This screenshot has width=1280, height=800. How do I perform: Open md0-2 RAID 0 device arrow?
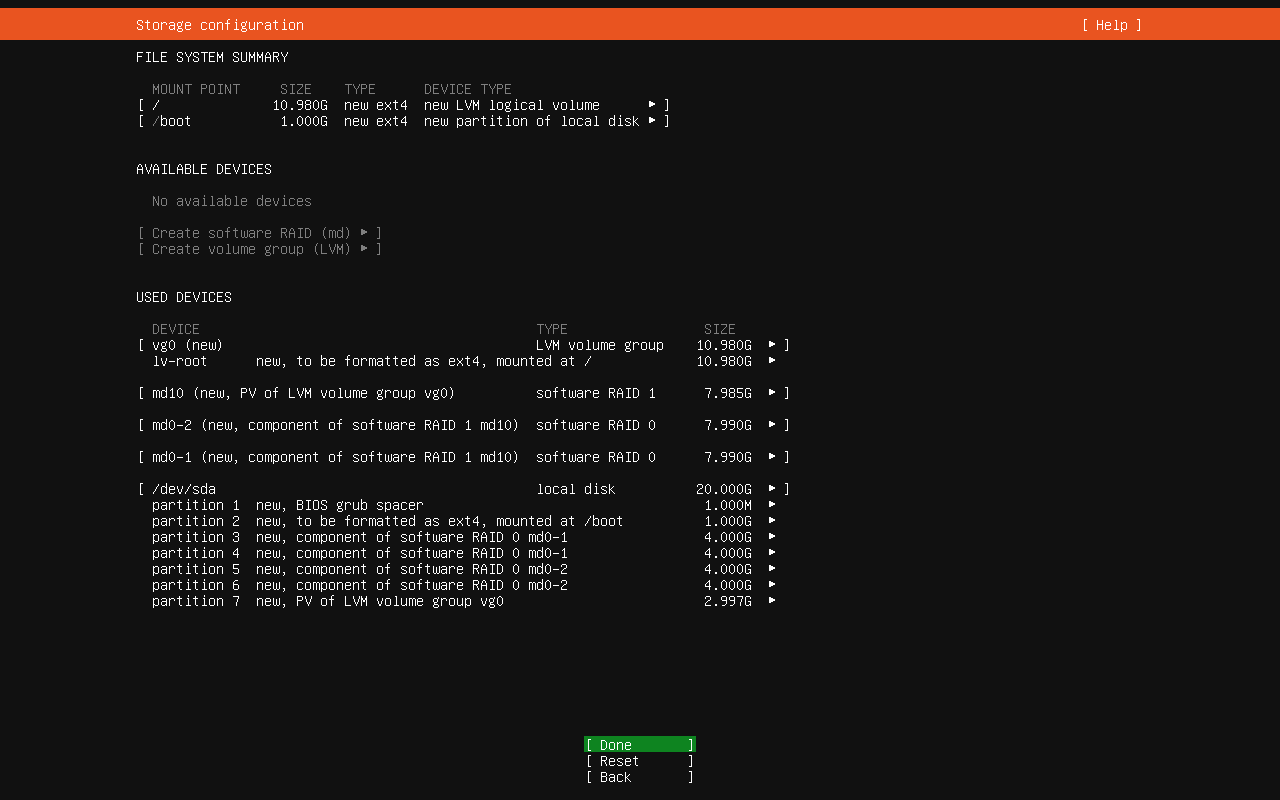tap(772, 425)
